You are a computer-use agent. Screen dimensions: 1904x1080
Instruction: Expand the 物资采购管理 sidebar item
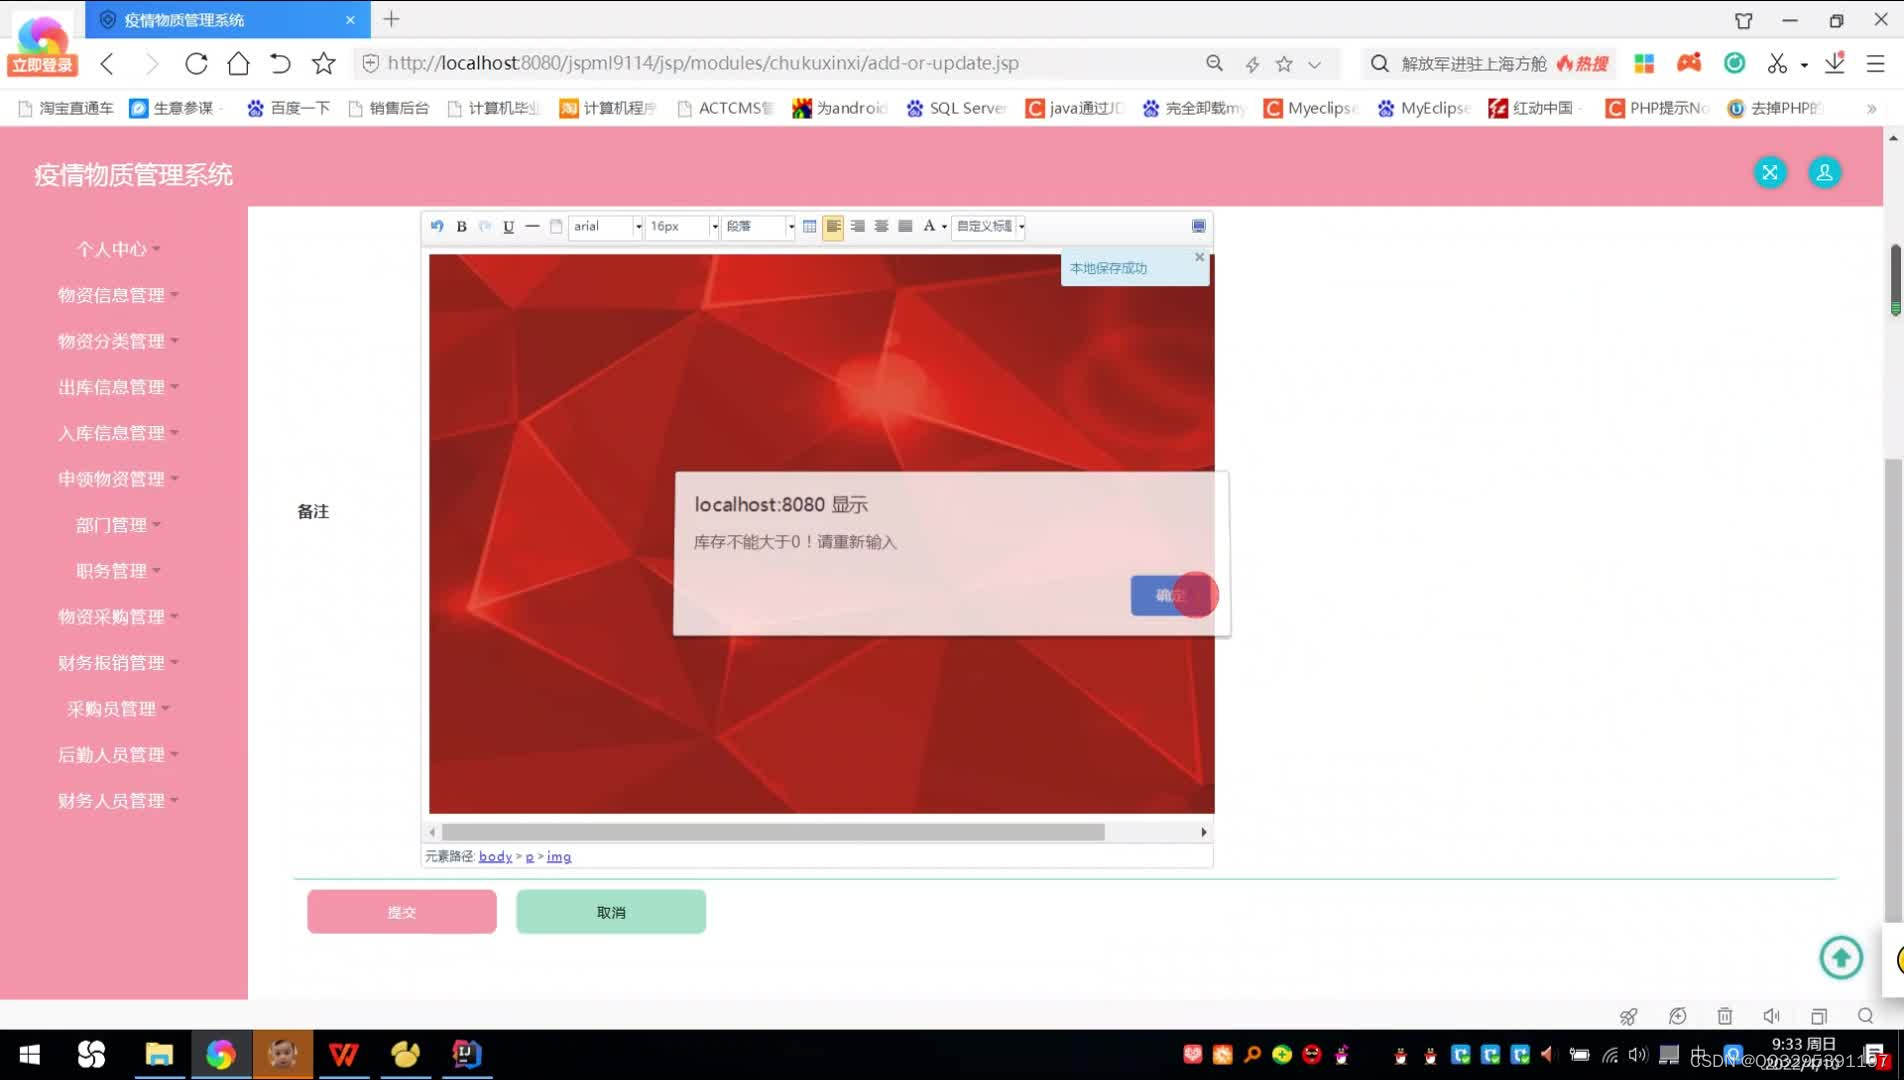point(118,617)
